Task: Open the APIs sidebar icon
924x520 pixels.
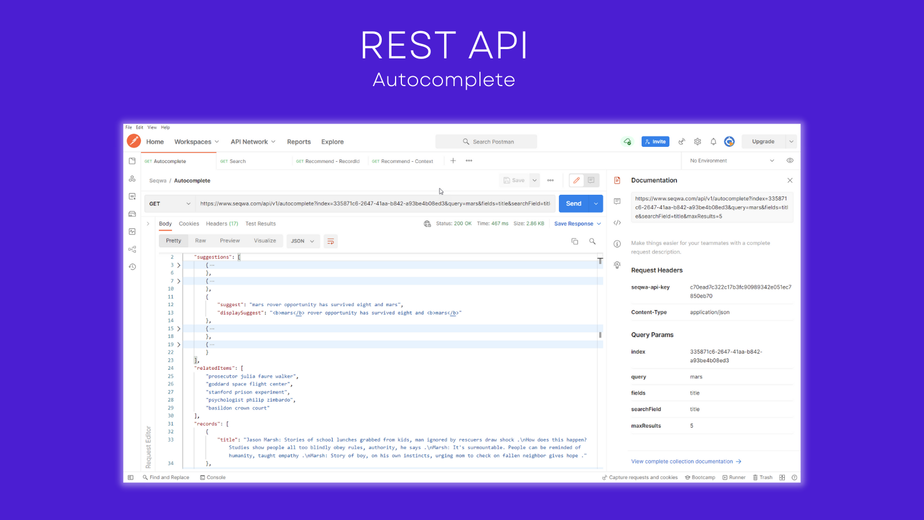Action: point(132,179)
